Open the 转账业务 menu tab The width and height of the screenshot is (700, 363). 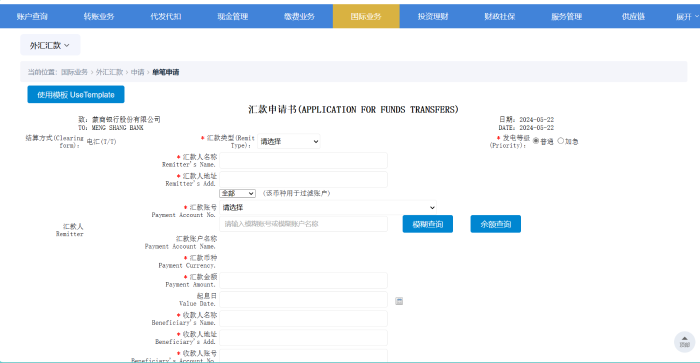point(99,17)
